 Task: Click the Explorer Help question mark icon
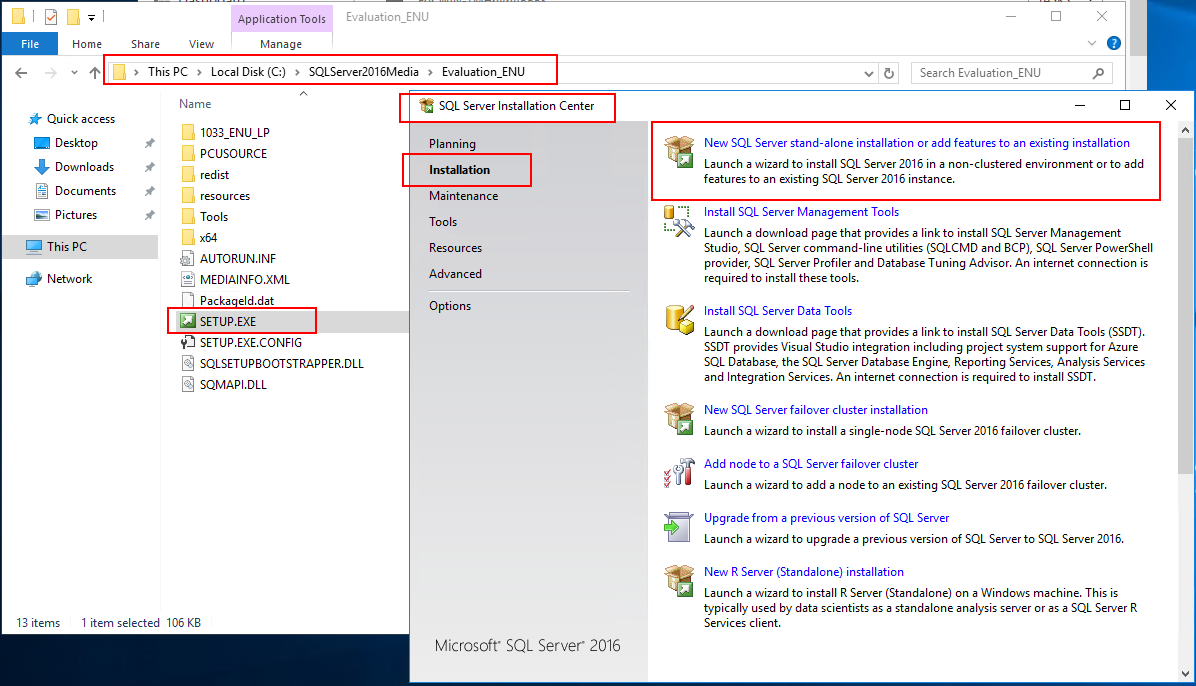pyautogui.click(x=1114, y=43)
